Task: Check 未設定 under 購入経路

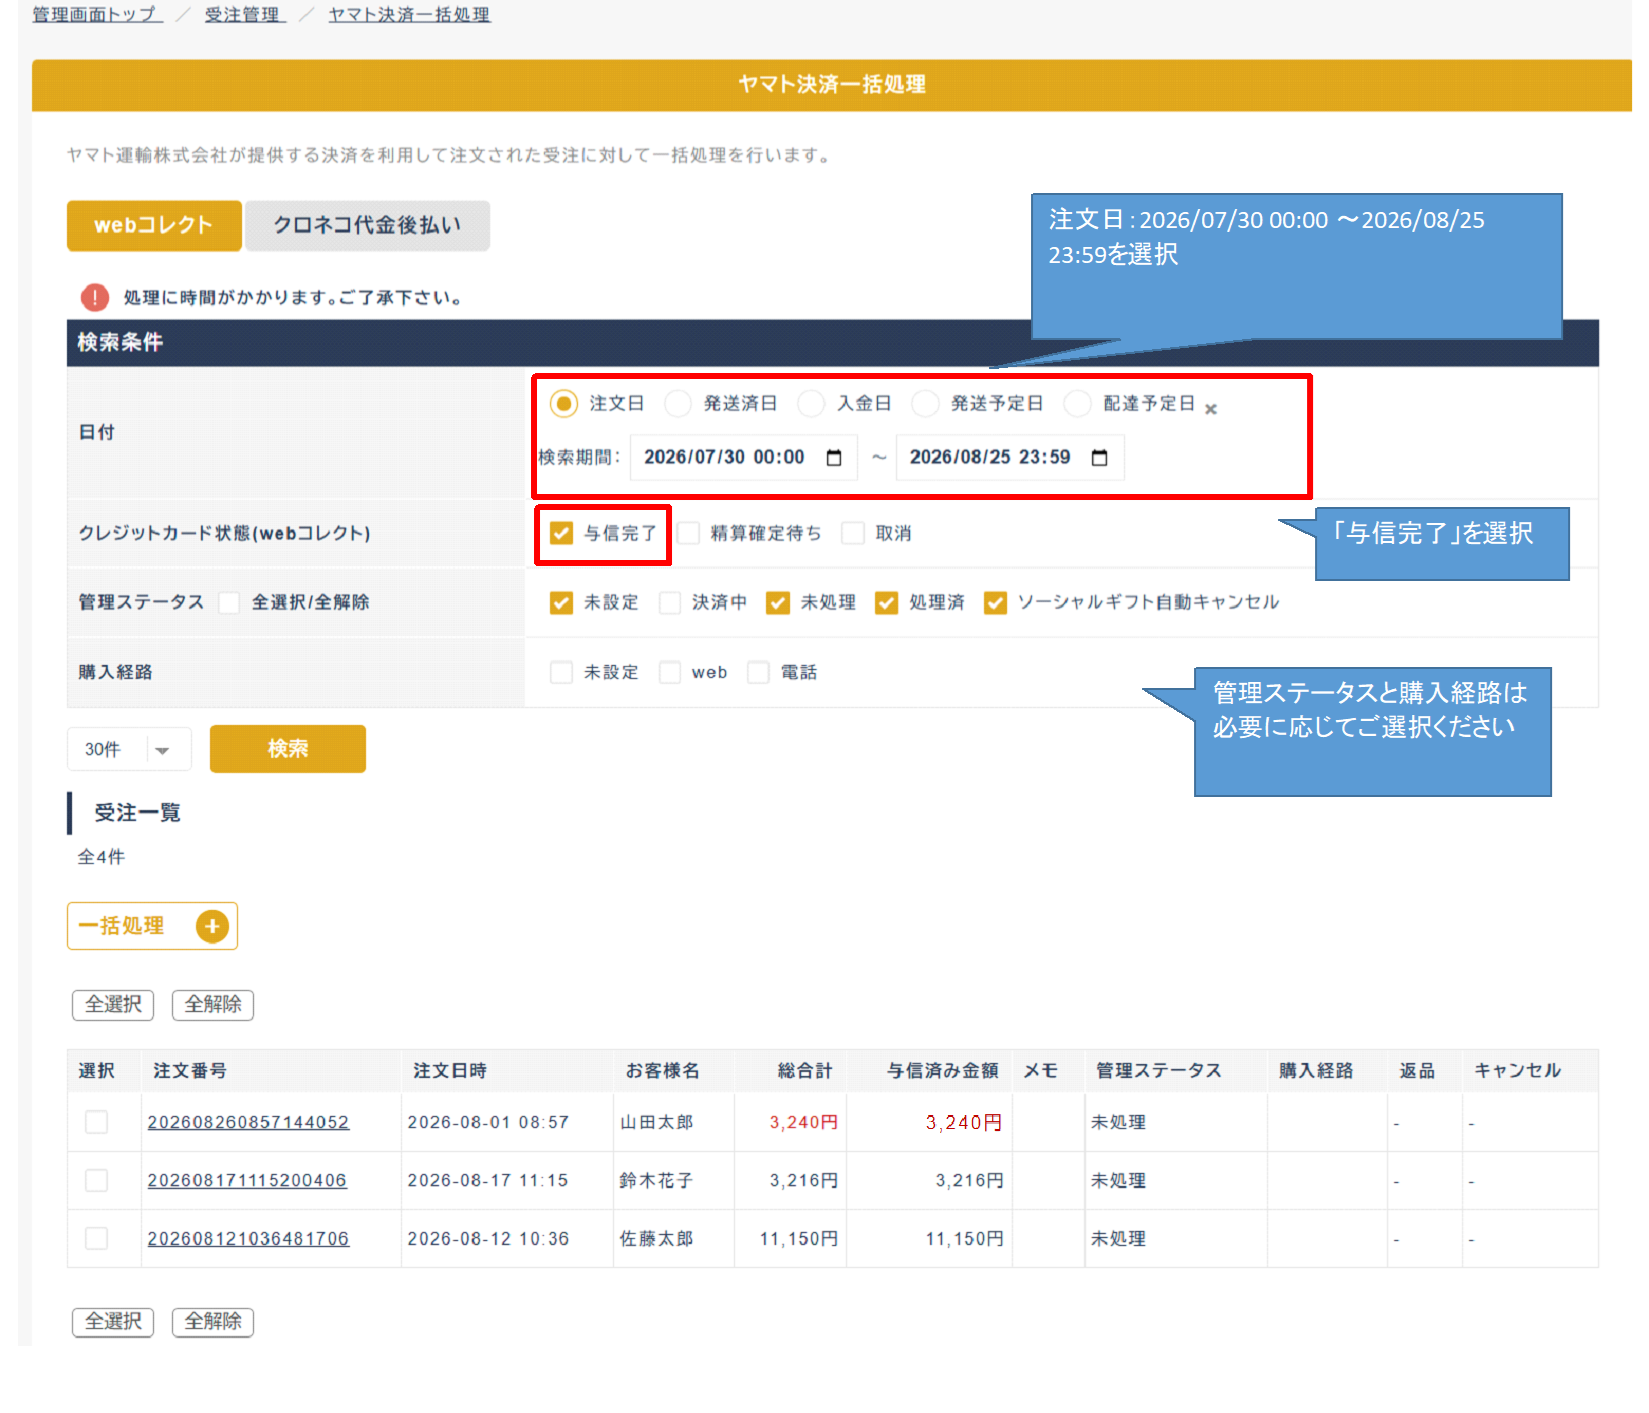Action: point(561,672)
